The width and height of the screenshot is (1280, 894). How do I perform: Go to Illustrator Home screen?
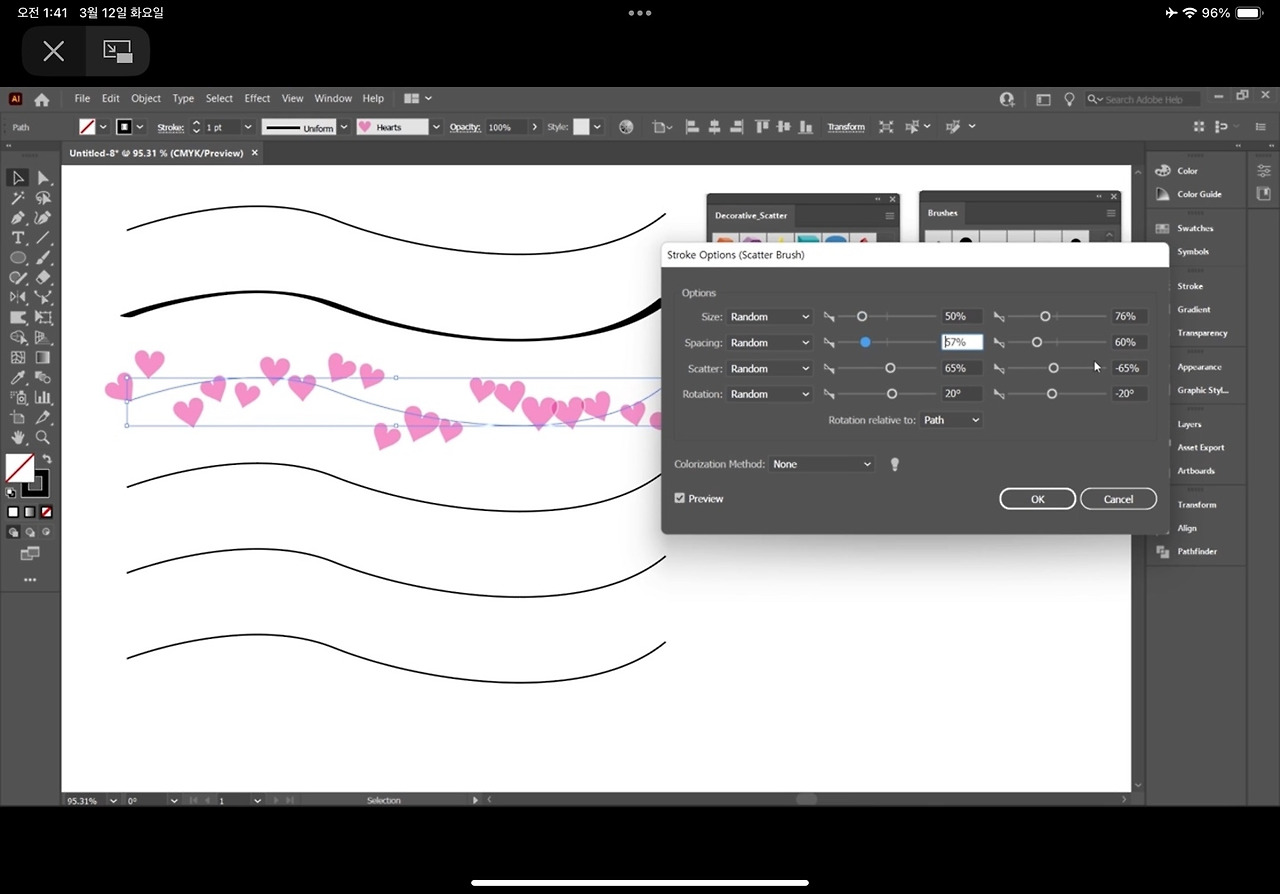click(42, 99)
